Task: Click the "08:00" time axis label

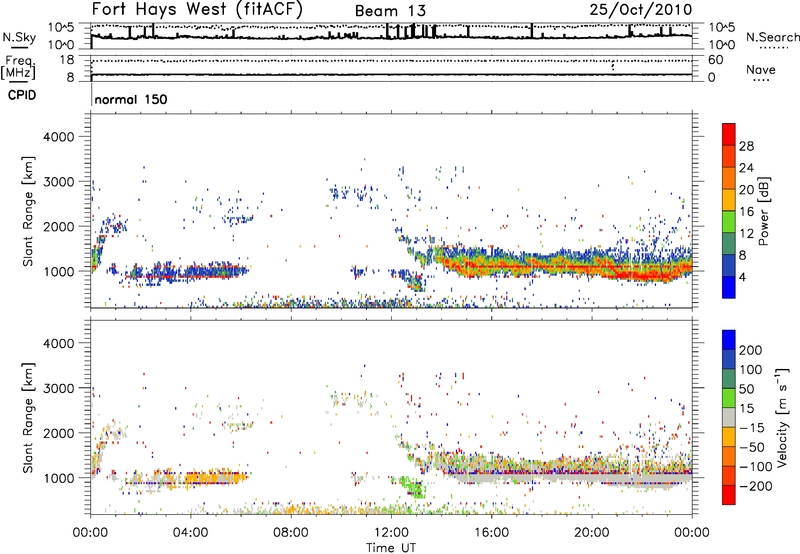Action: coord(291,533)
